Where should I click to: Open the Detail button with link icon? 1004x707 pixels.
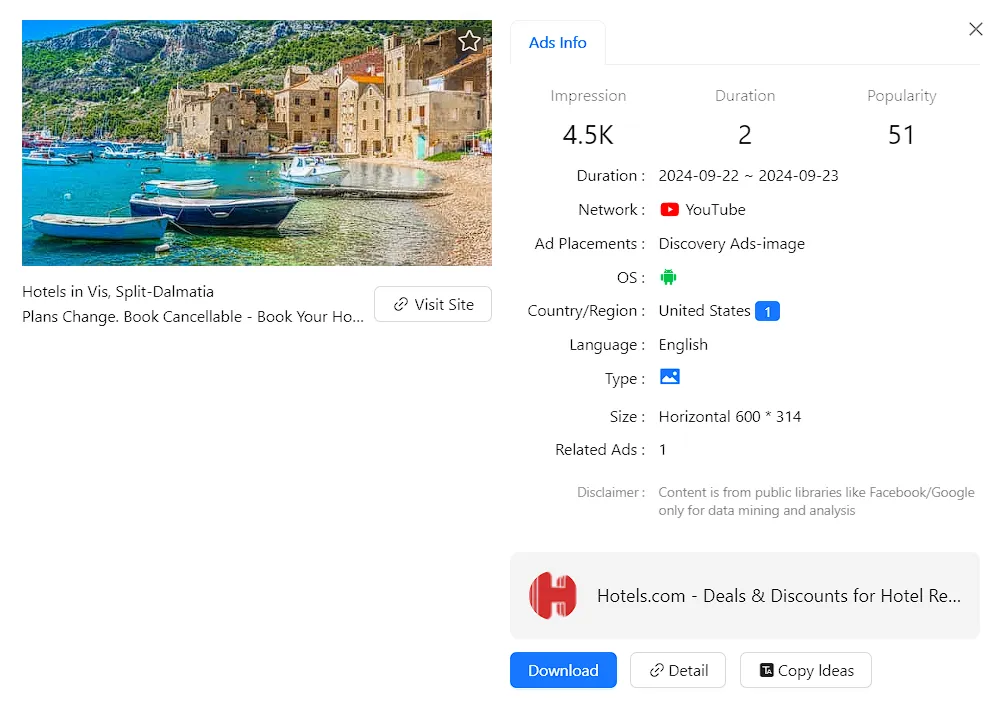(678, 670)
